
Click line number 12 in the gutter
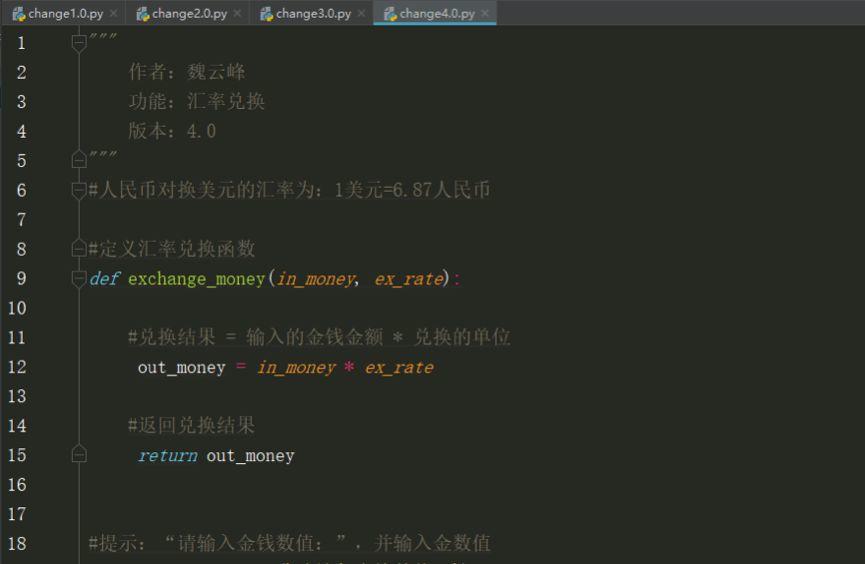tap(17, 366)
